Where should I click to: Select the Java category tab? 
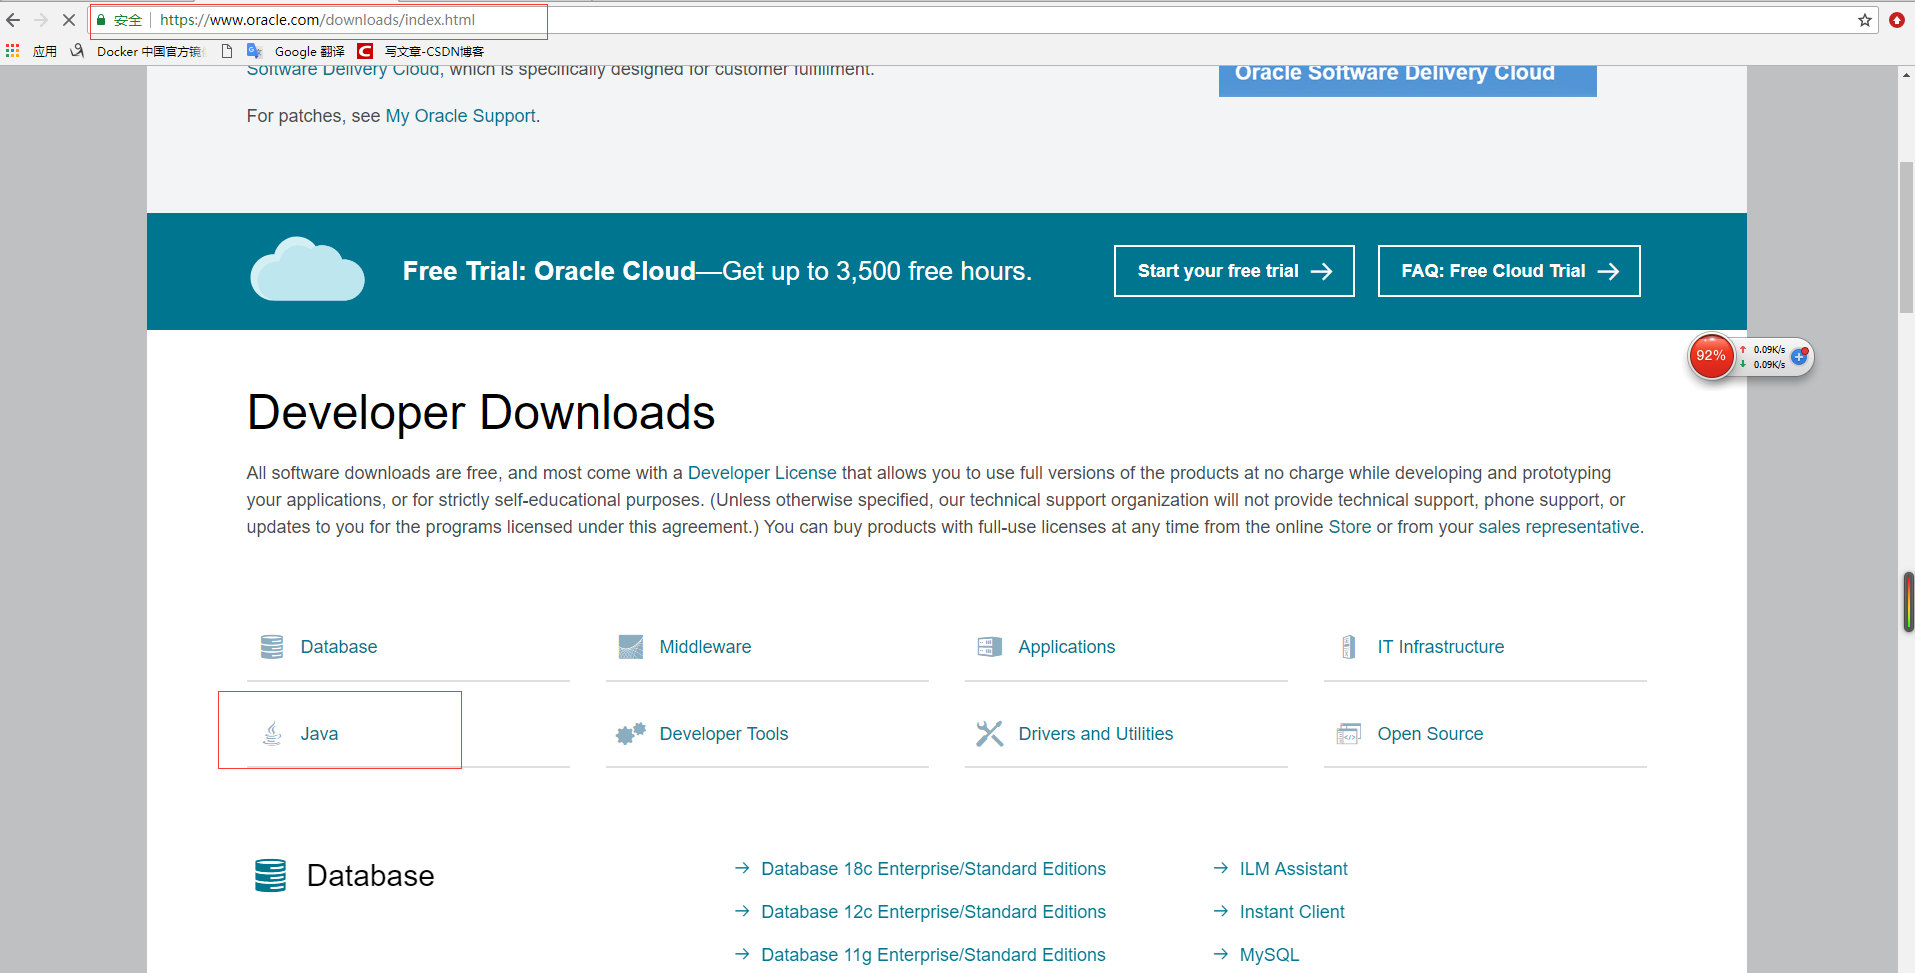(x=408, y=734)
